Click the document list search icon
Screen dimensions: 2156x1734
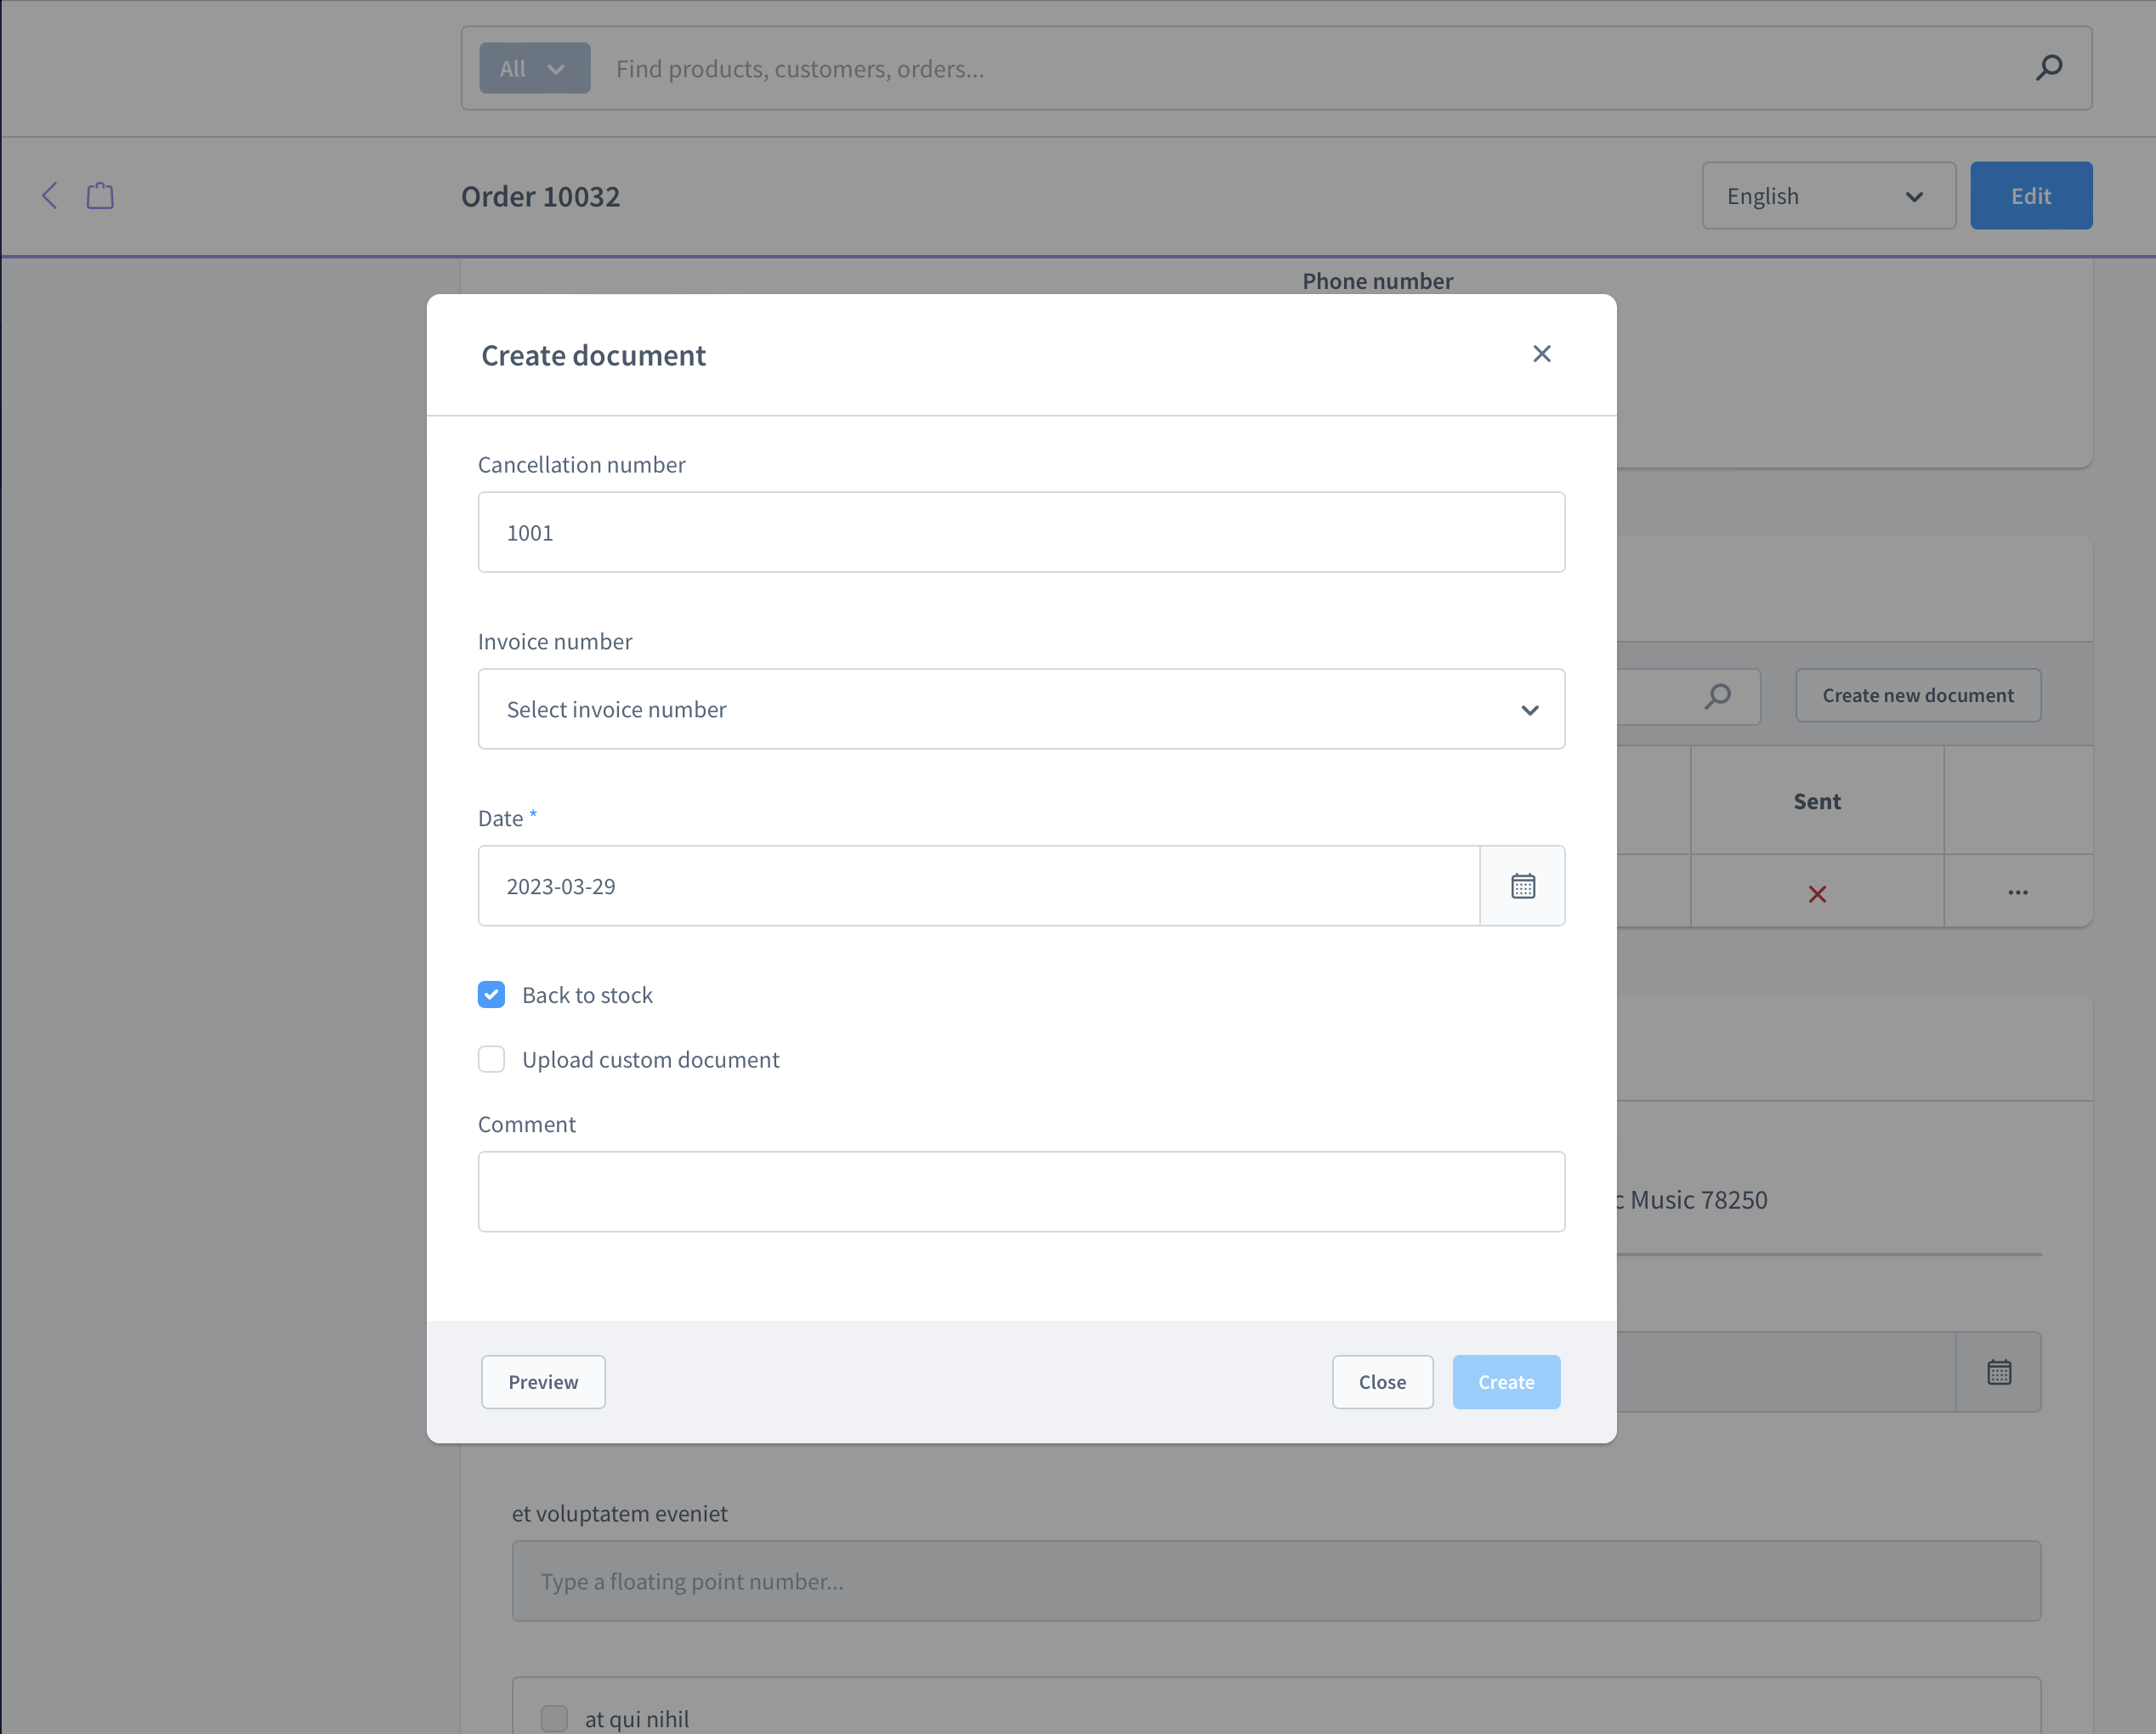coord(1717,696)
